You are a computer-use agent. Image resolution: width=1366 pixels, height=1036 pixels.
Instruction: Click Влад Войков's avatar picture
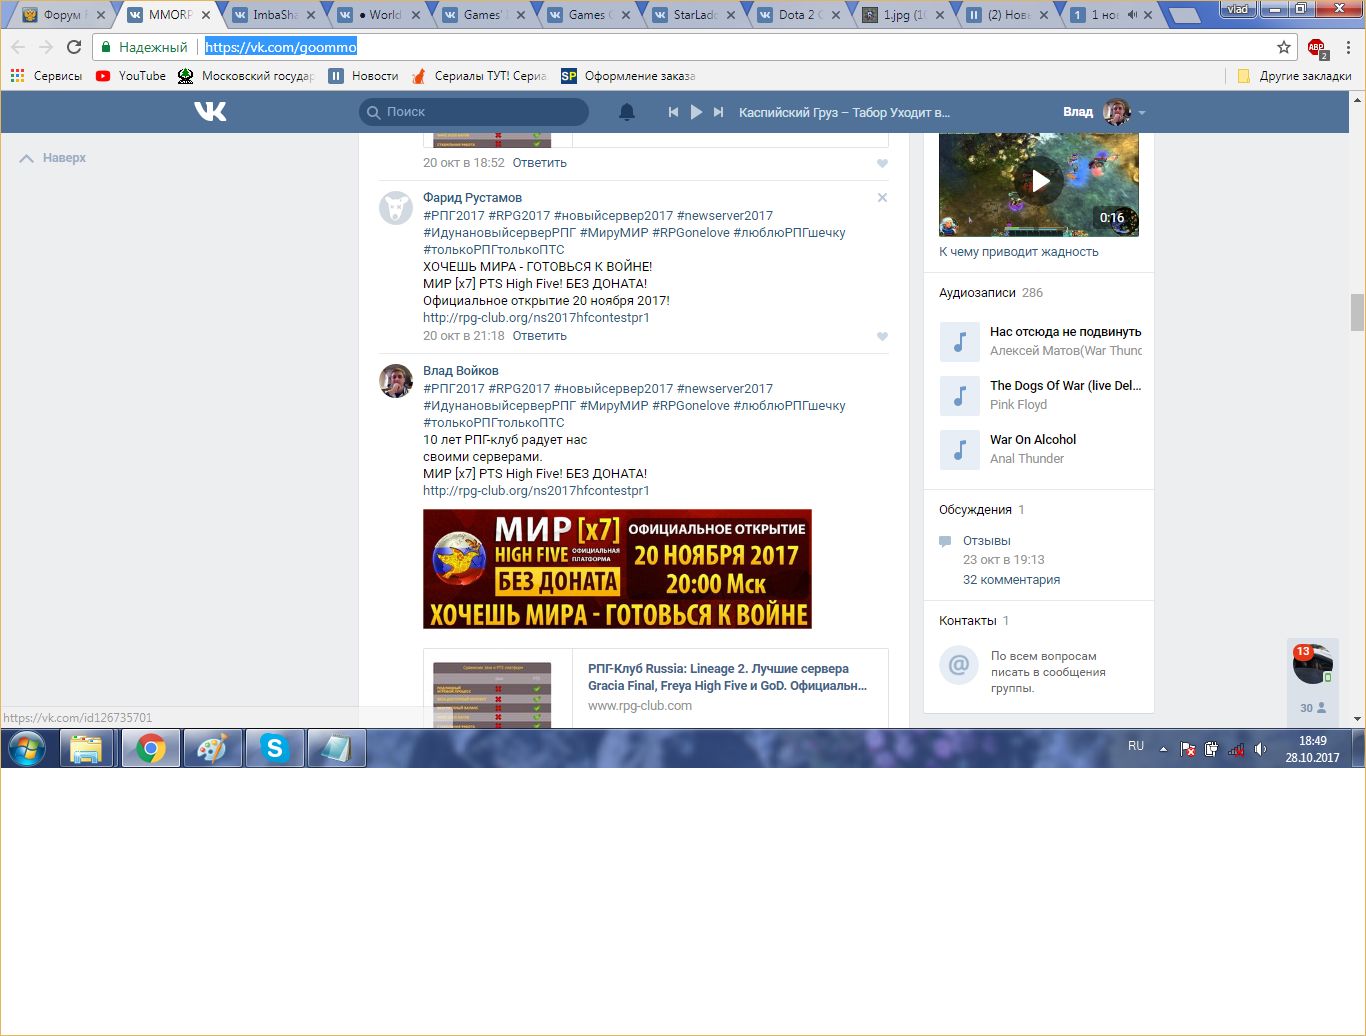[x=396, y=381]
